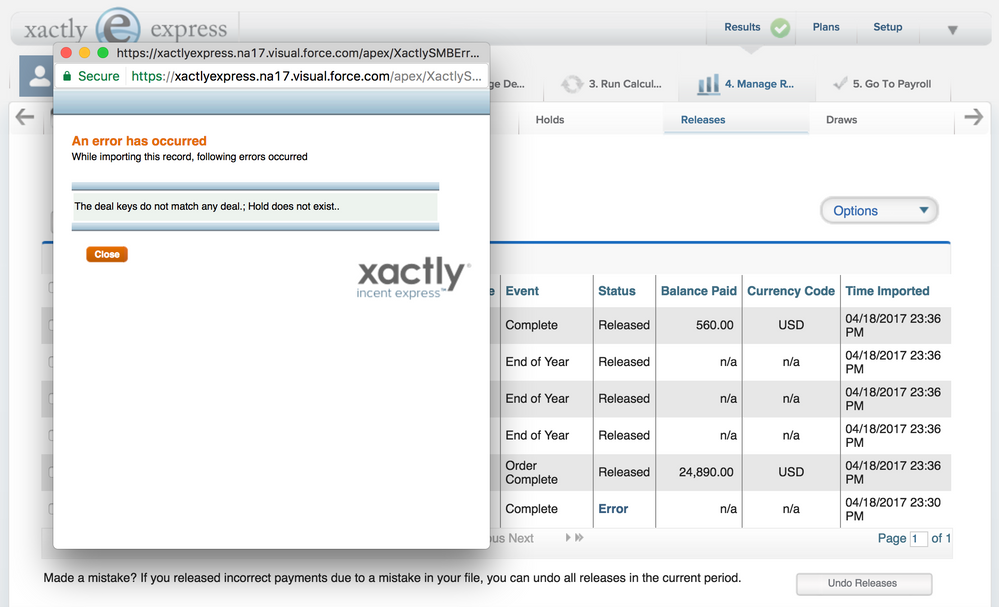Select the Holds tab
Viewport: 999px width, 607px height.
[550, 120]
